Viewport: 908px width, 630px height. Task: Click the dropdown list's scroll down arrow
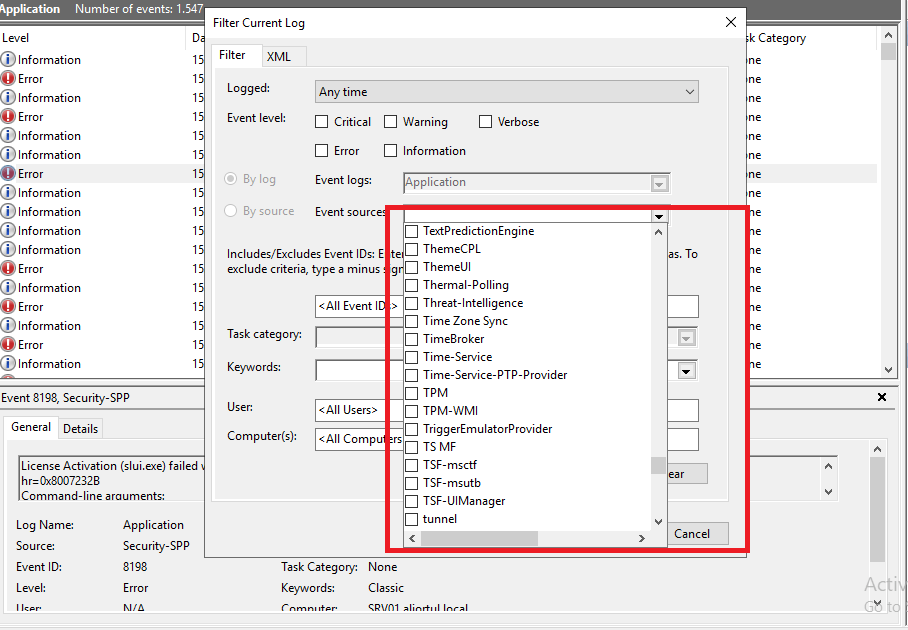click(x=658, y=521)
